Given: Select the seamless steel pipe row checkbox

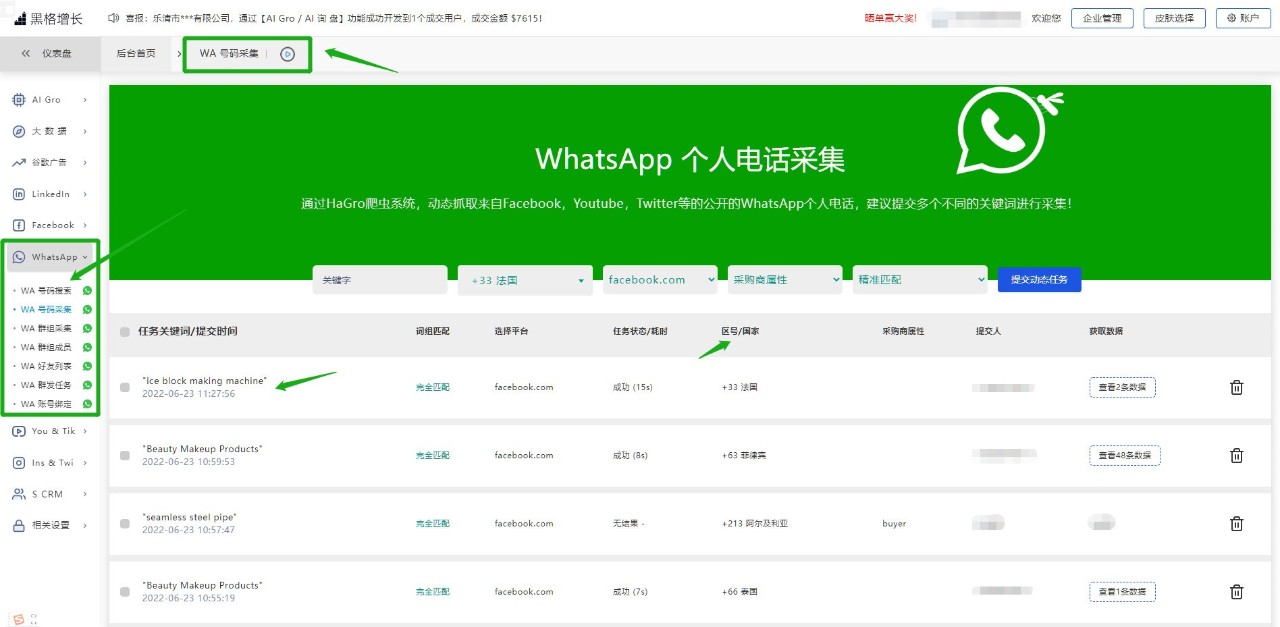Looking at the screenshot, I should point(125,523).
